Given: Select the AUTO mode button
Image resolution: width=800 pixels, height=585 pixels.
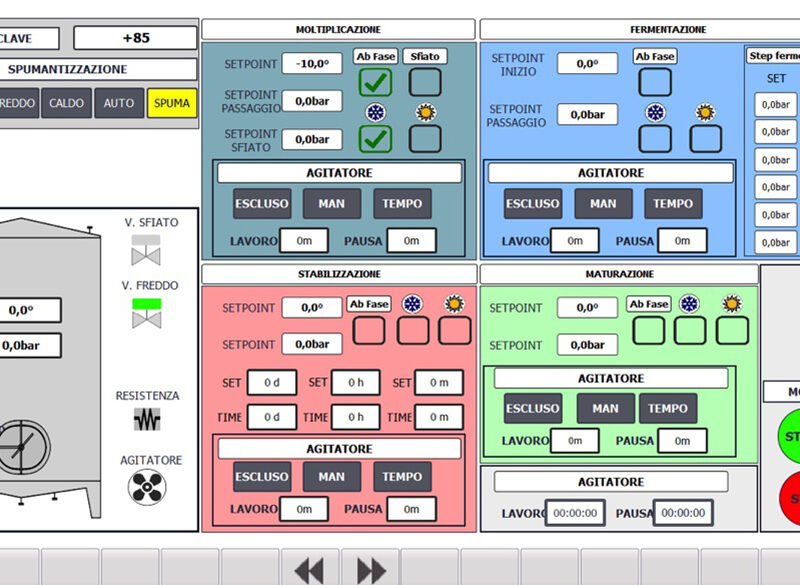Looking at the screenshot, I should 119,103.
